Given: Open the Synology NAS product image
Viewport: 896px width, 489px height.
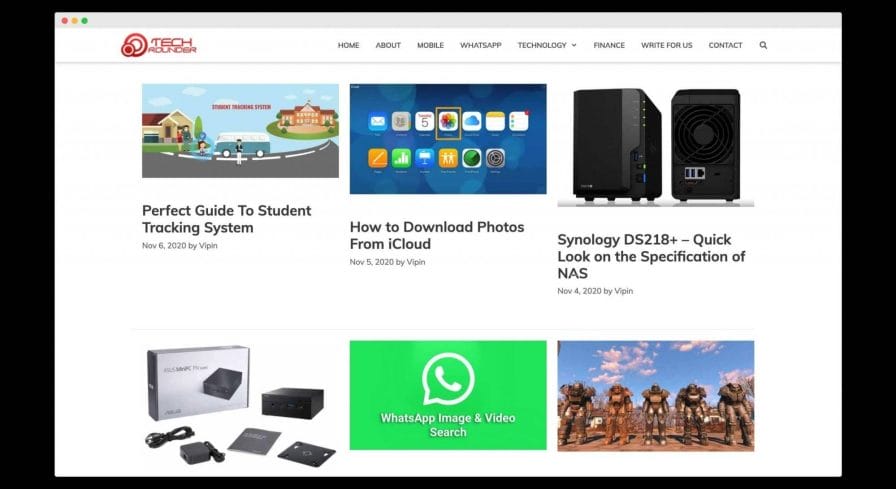Looking at the screenshot, I should [655, 145].
